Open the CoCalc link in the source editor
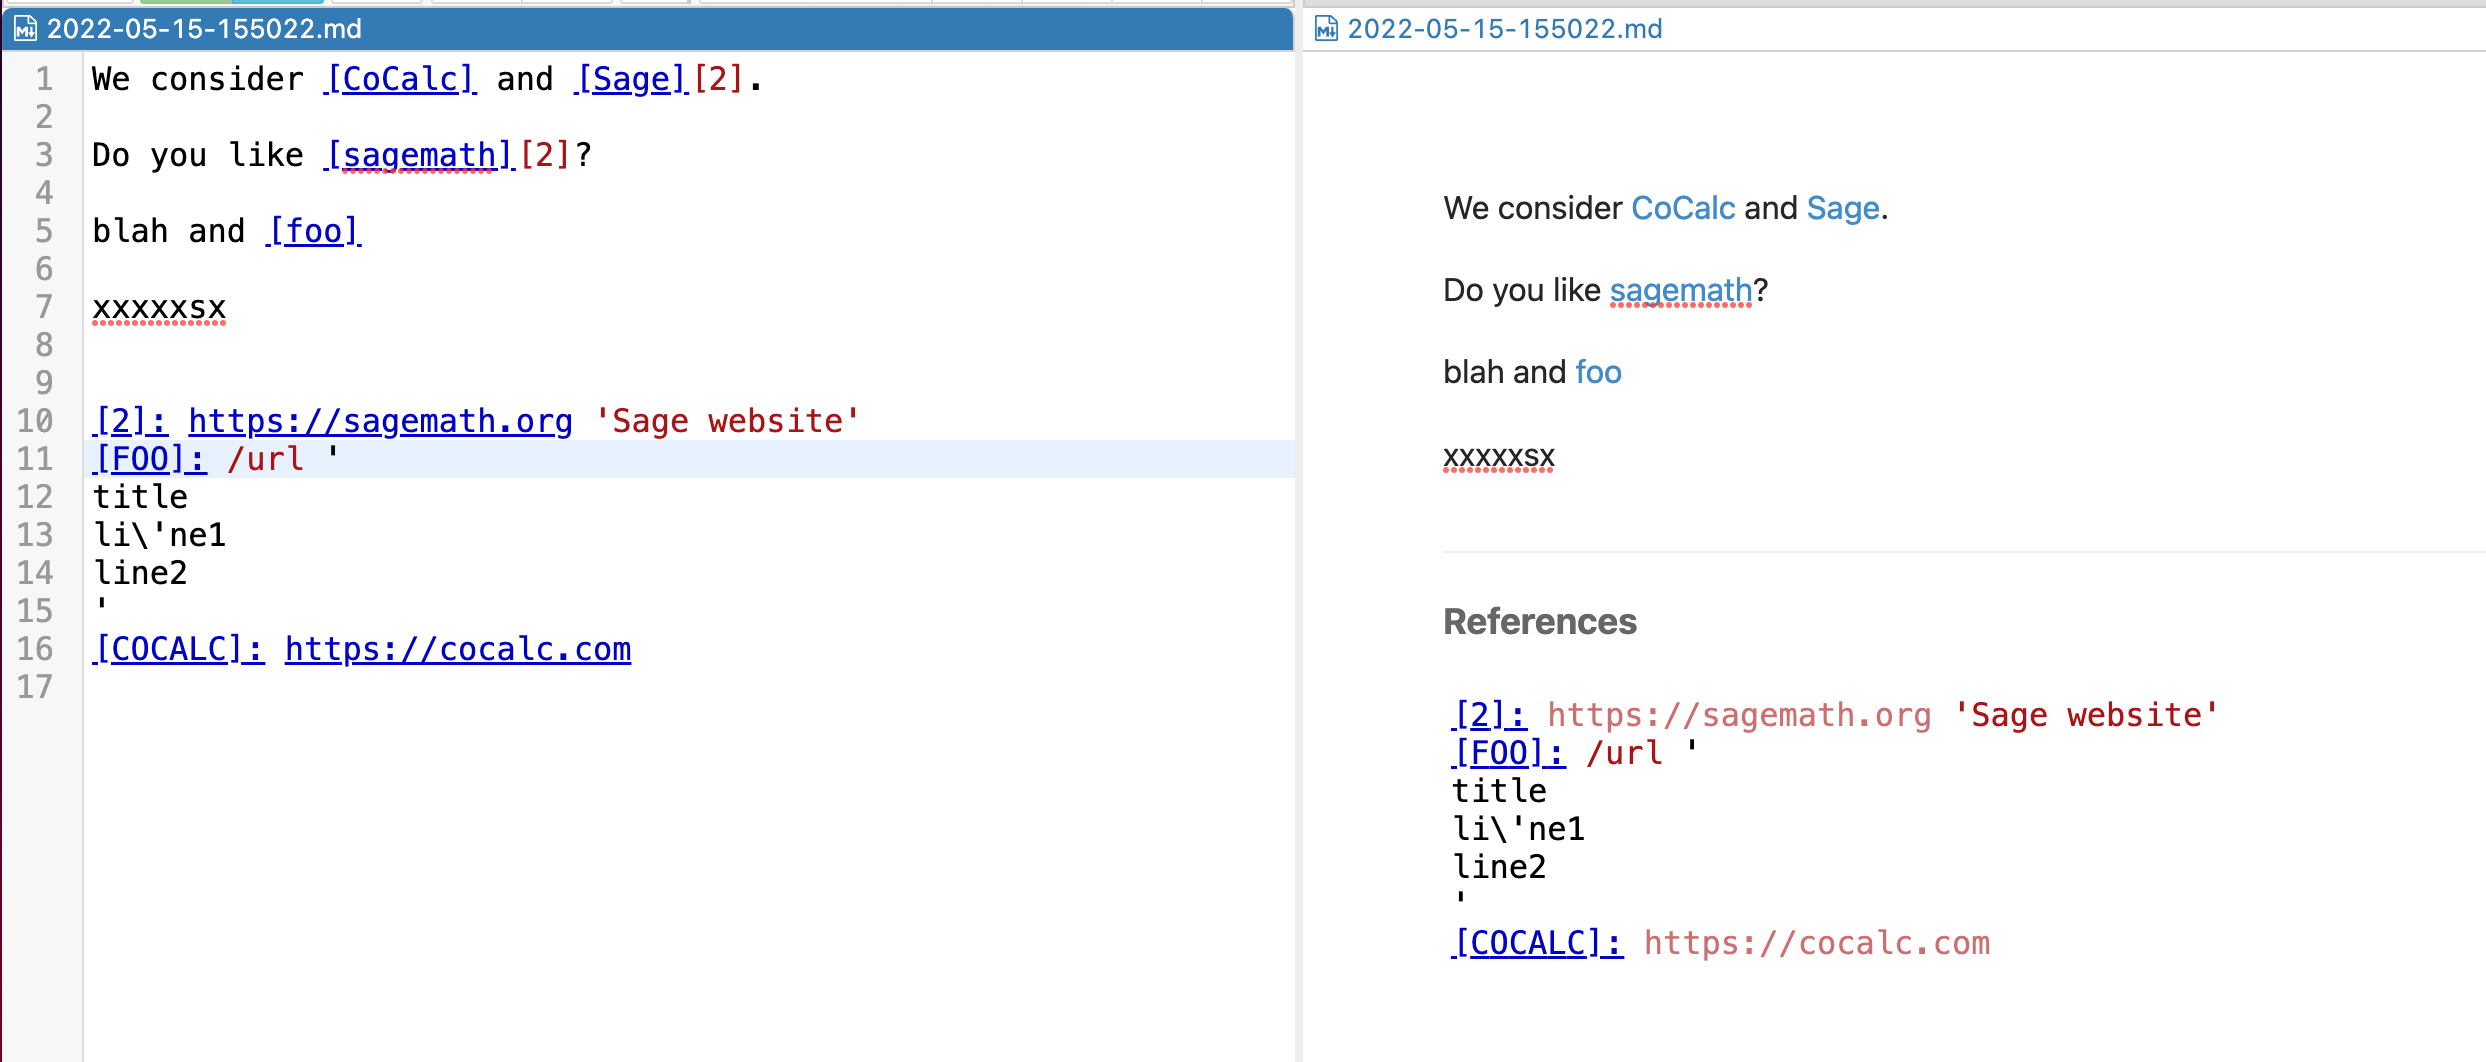Screen dimensions: 2486x1062 point(399,79)
